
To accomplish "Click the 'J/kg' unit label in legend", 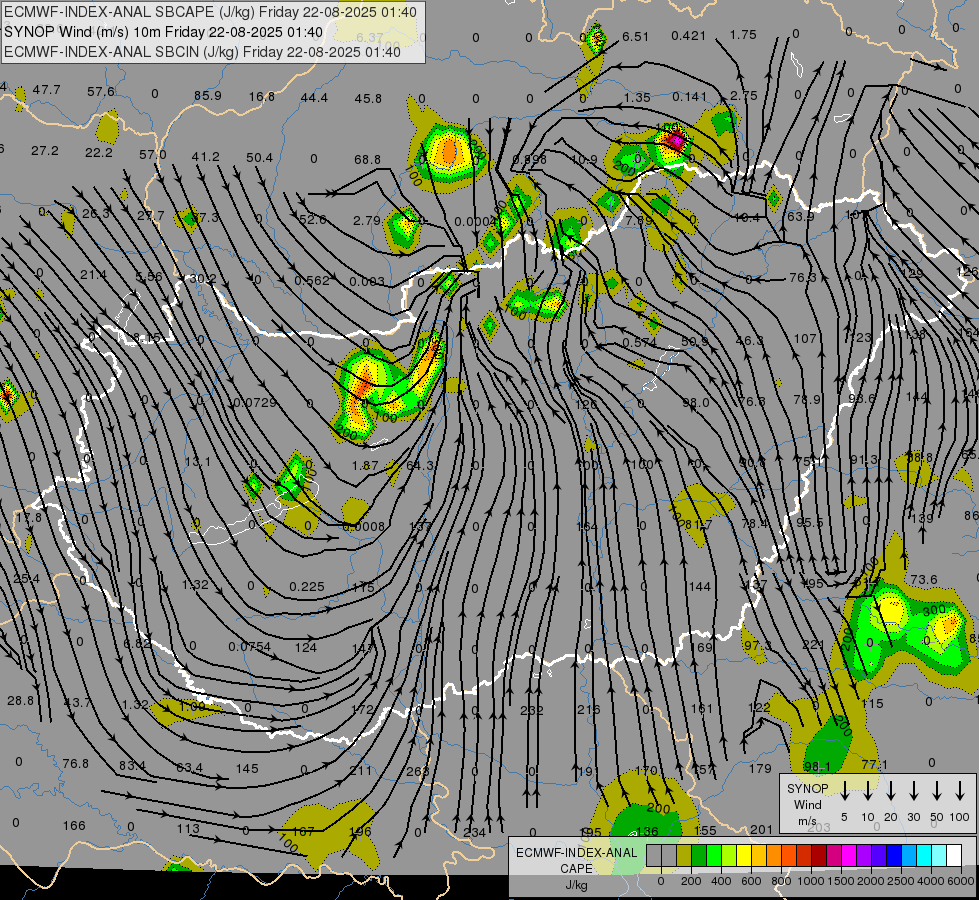I will coord(576,885).
